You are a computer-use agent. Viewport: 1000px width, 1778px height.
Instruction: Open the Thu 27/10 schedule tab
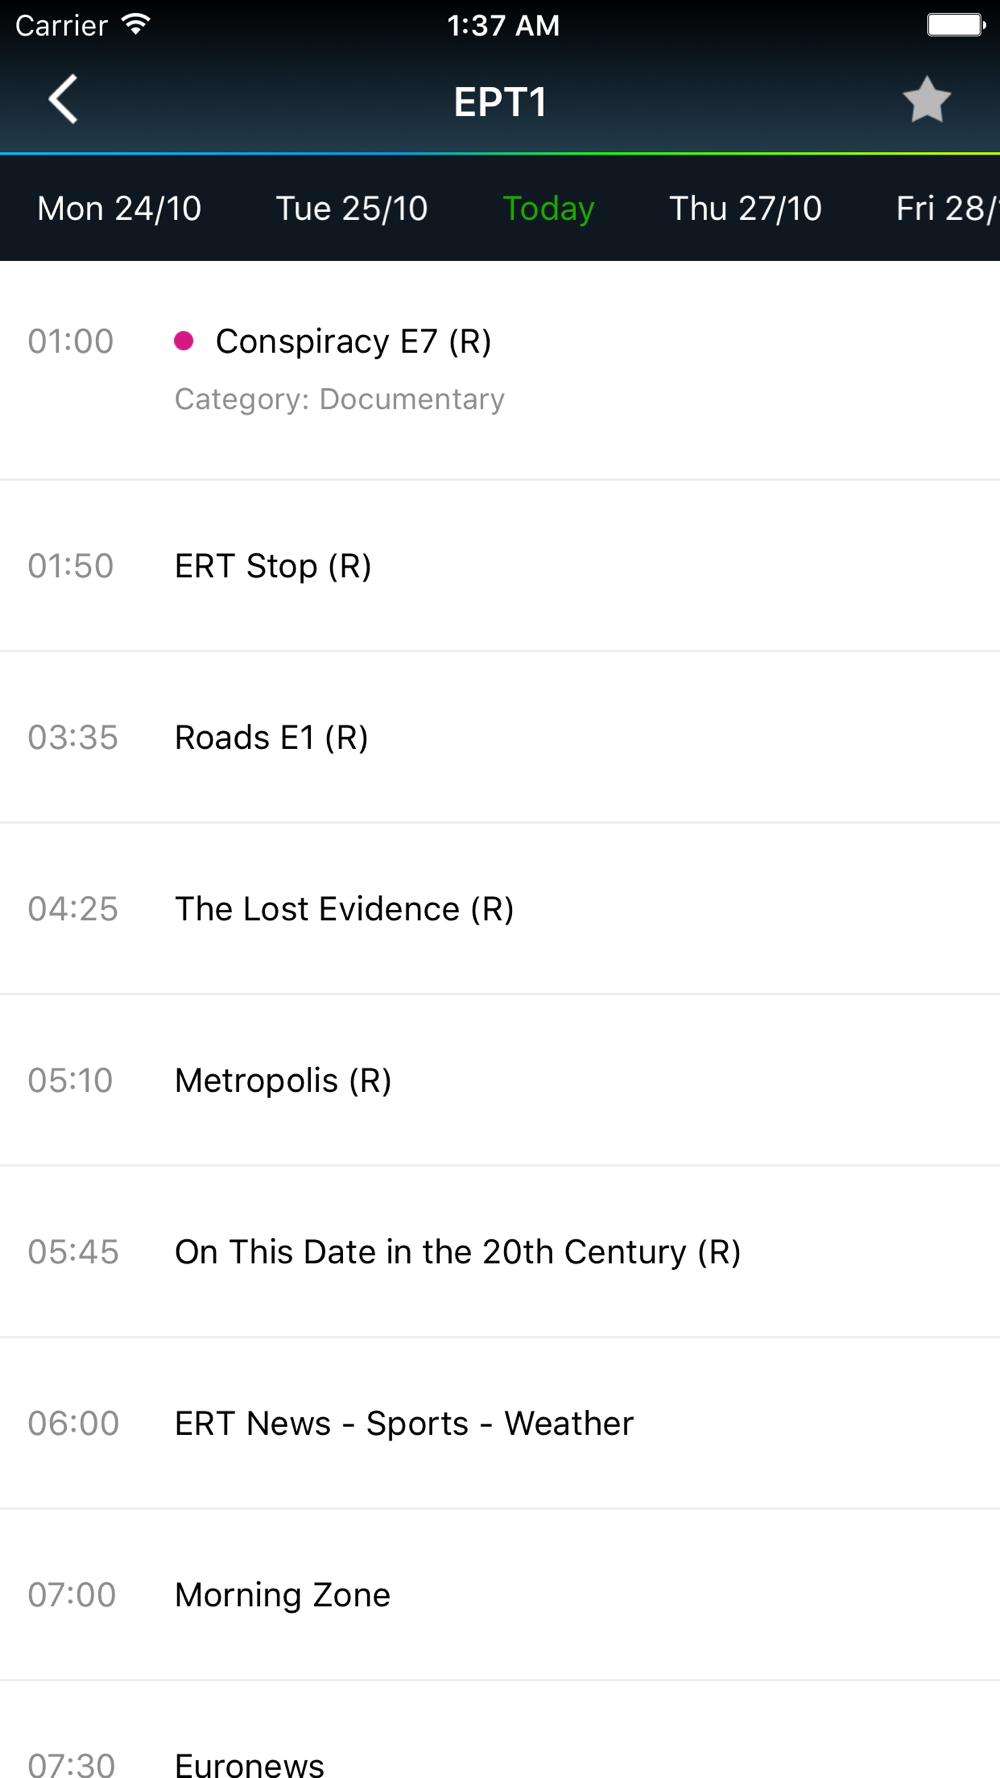point(745,208)
